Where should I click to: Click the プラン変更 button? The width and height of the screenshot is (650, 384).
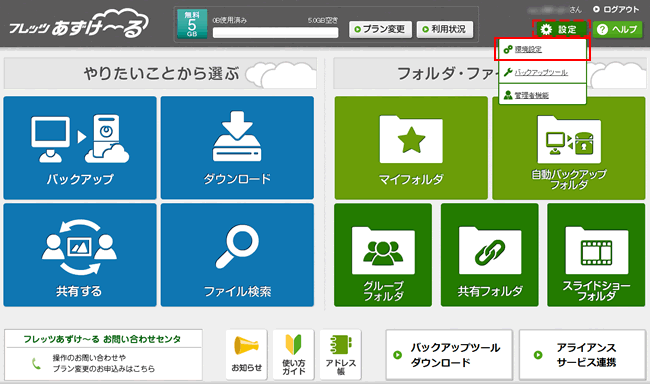pyautogui.click(x=381, y=29)
